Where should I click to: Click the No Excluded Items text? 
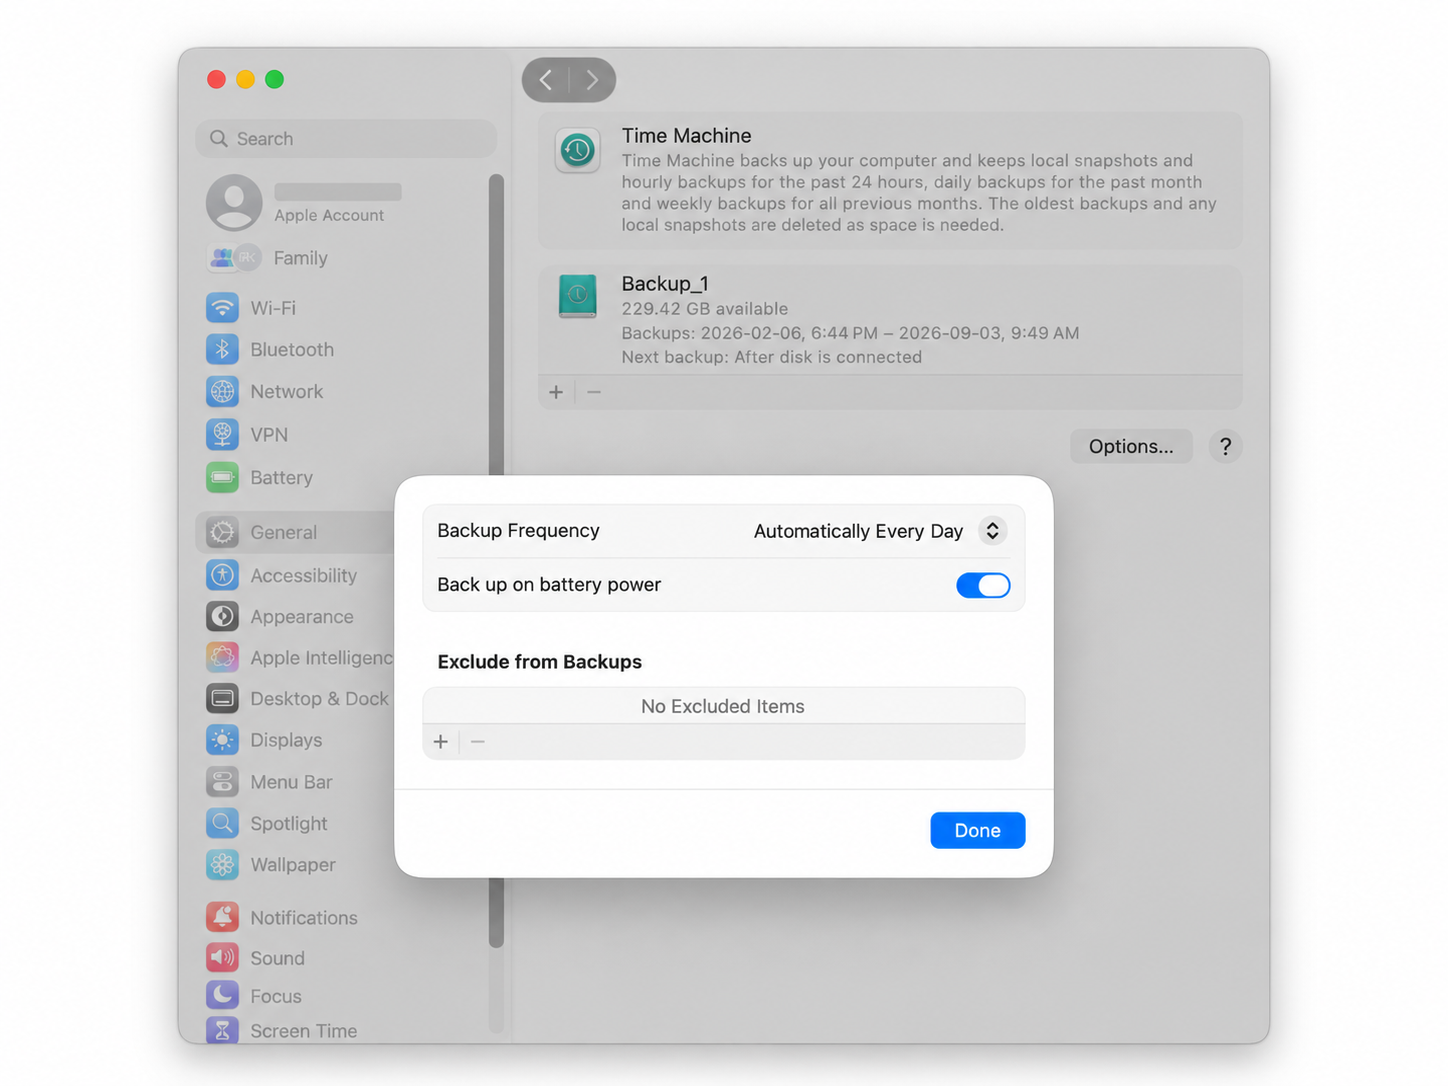click(723, 706)
